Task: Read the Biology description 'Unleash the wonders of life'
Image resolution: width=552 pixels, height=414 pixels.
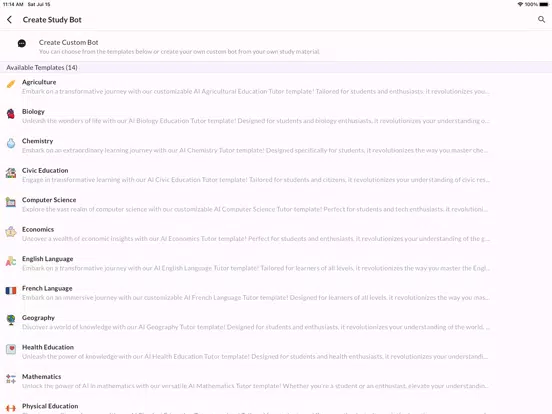Action: tap(256, 121)
